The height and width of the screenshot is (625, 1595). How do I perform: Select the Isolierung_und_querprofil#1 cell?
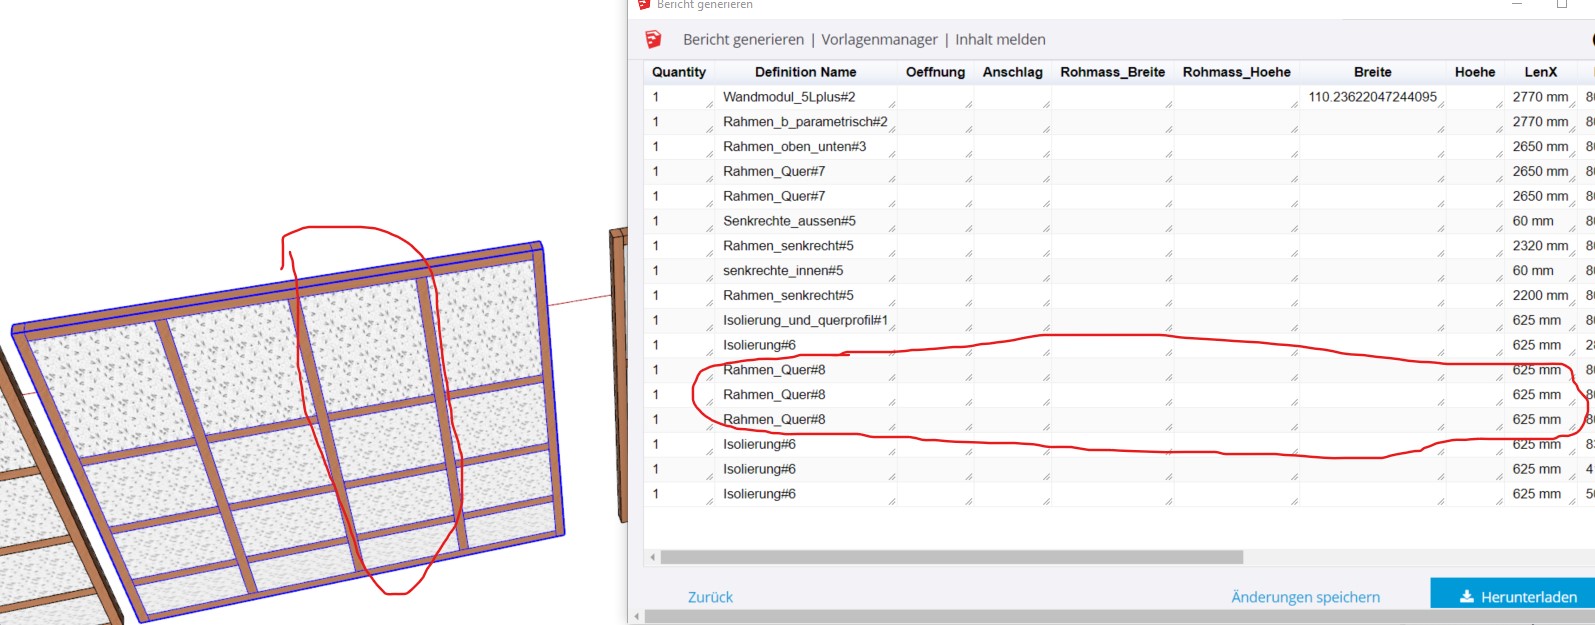pos(805,320)
